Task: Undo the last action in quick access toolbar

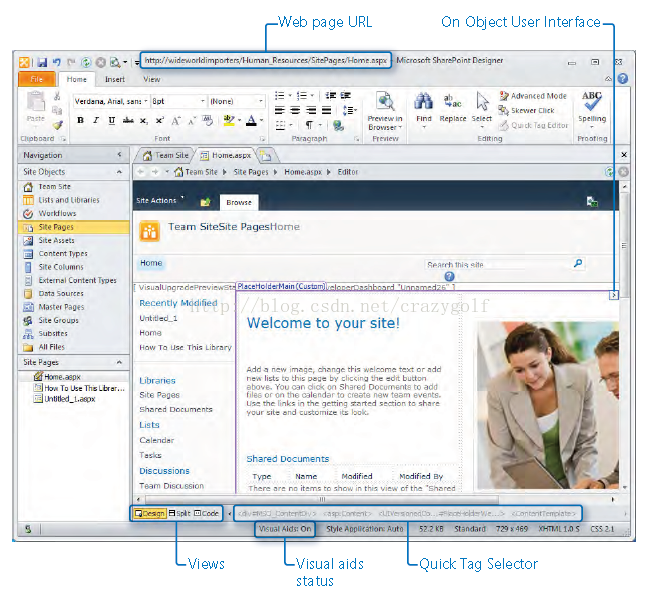Action: coord(57,62)
